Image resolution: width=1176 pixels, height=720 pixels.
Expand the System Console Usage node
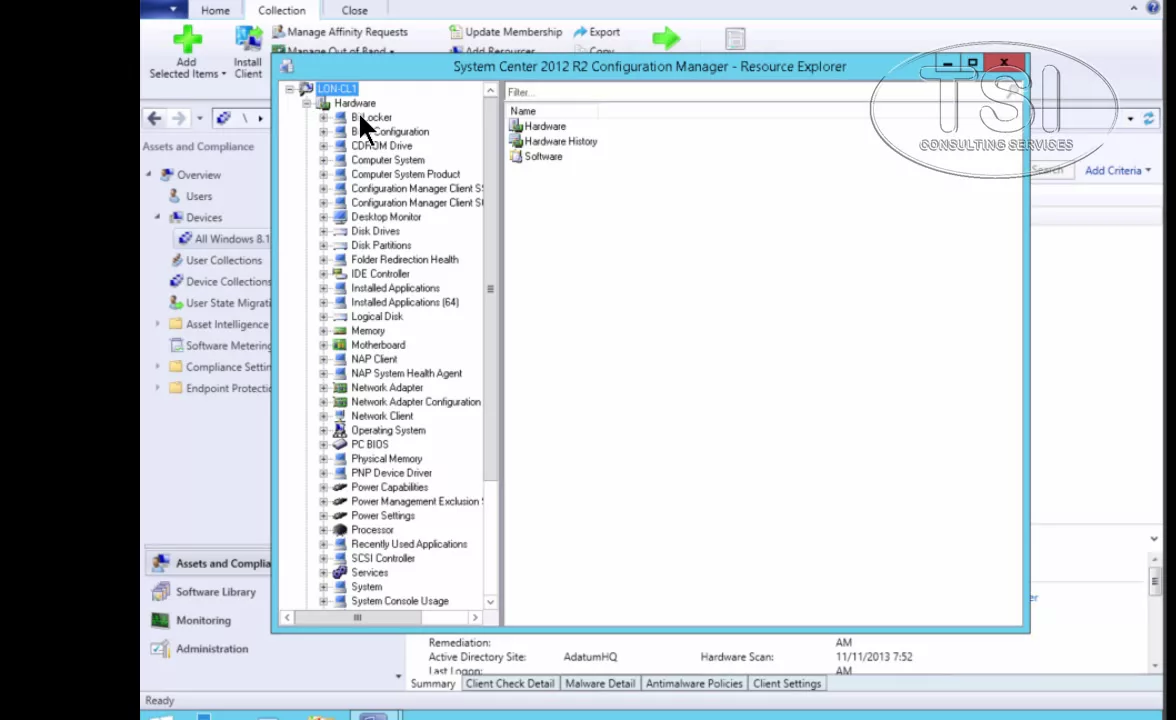(323, 602)
